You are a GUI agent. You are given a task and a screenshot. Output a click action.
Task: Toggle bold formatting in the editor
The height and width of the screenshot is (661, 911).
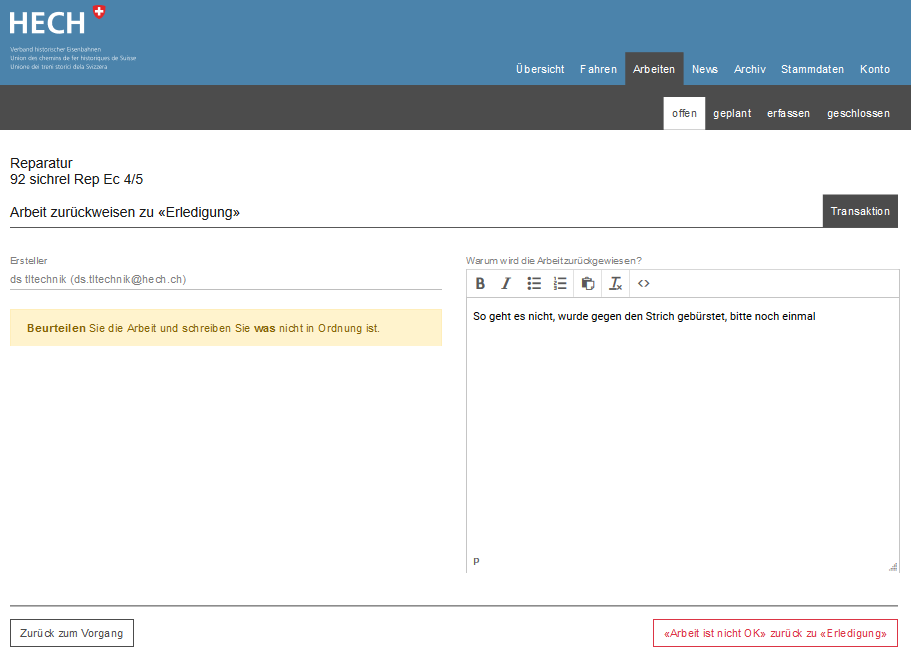coord(481,284)
